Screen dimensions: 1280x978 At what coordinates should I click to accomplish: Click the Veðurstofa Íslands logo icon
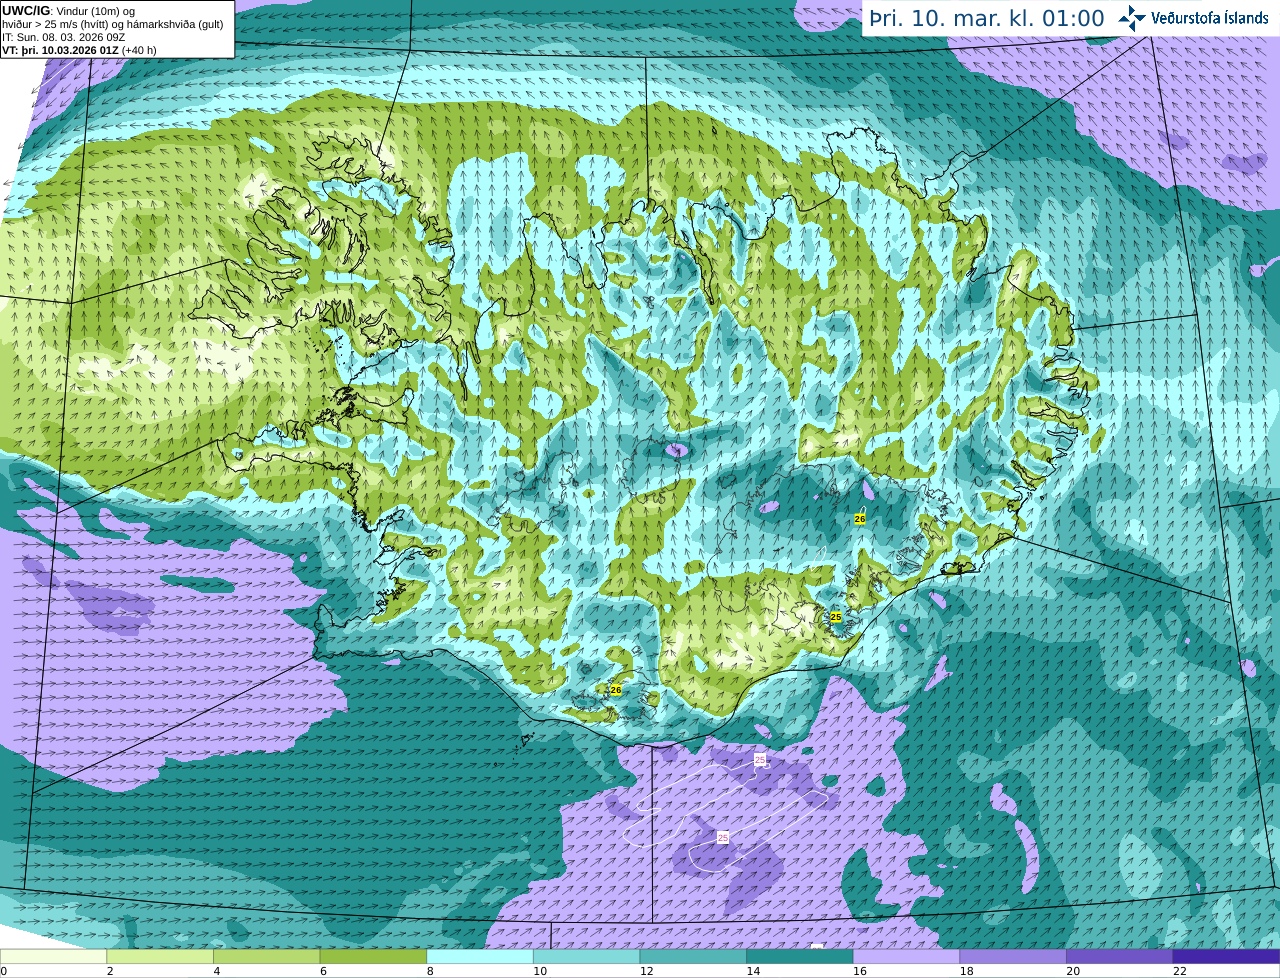[1132, 18]
